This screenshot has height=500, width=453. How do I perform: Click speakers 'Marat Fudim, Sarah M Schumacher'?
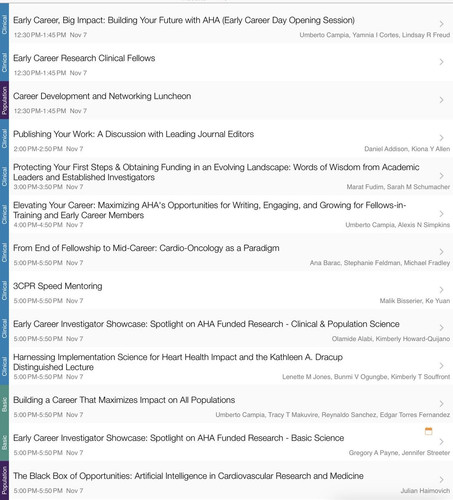[398, 187]
